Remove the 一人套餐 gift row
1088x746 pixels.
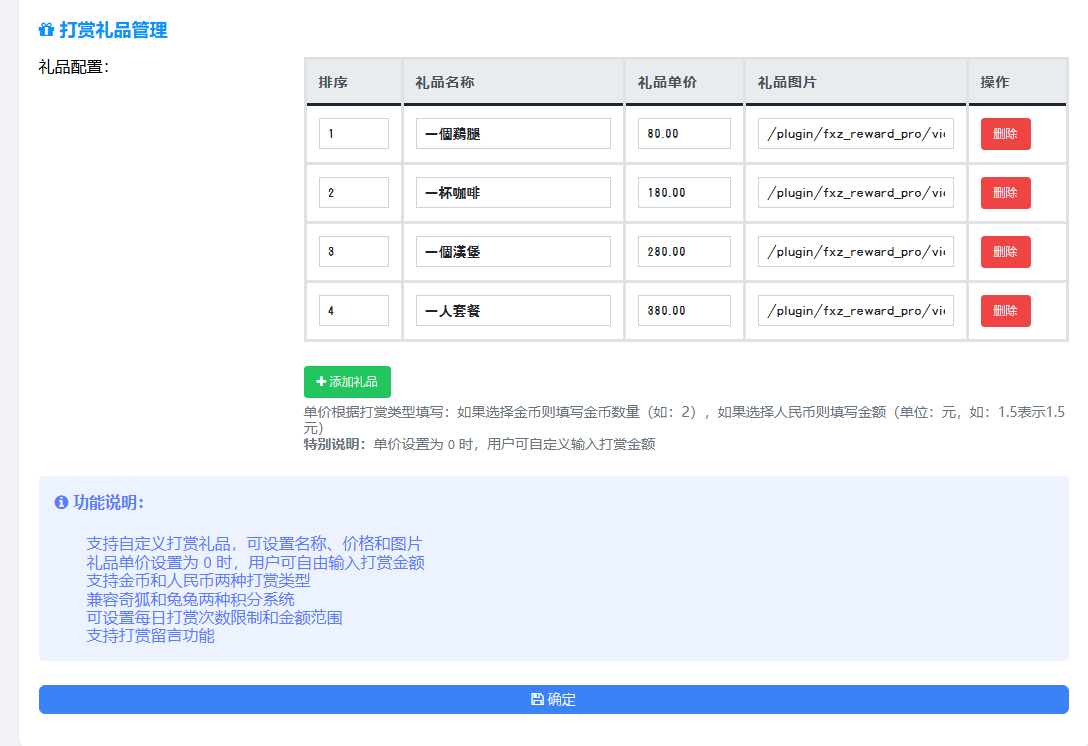point(1005,311)
